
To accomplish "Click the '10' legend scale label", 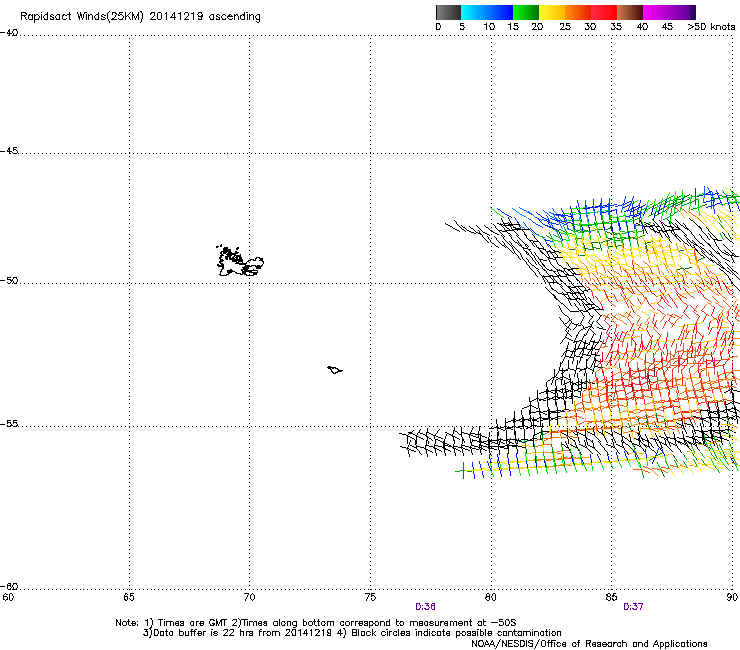I will pos(489,27).
